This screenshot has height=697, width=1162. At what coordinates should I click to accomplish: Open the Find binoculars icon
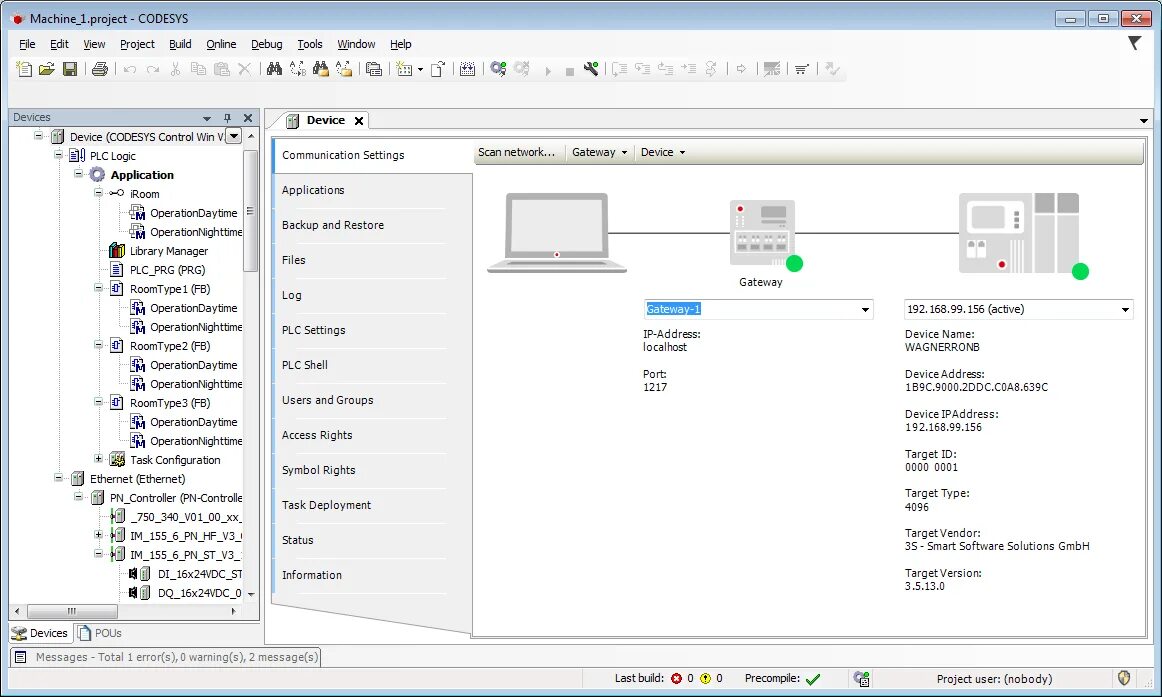(274, 69)
